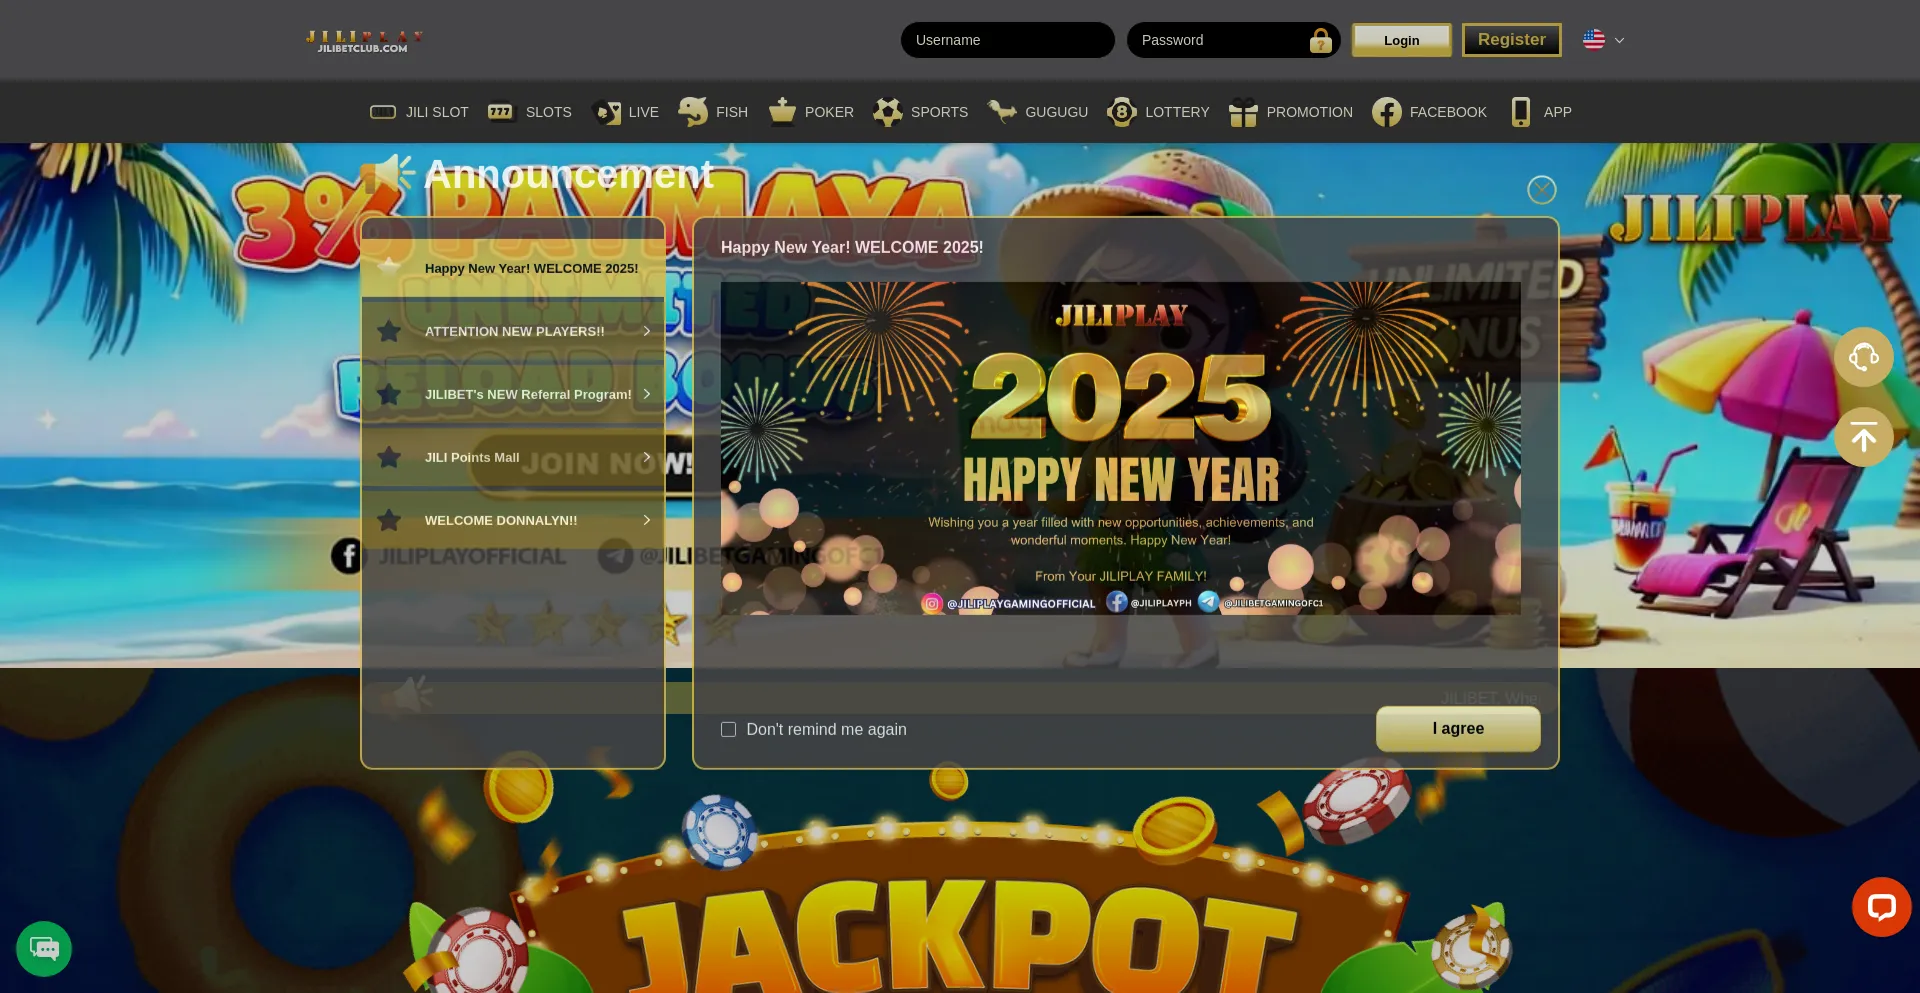Image resolution: width=1920 pixels, height=993 pixels.
Task: Open FISH menu item
Action: 732,112
